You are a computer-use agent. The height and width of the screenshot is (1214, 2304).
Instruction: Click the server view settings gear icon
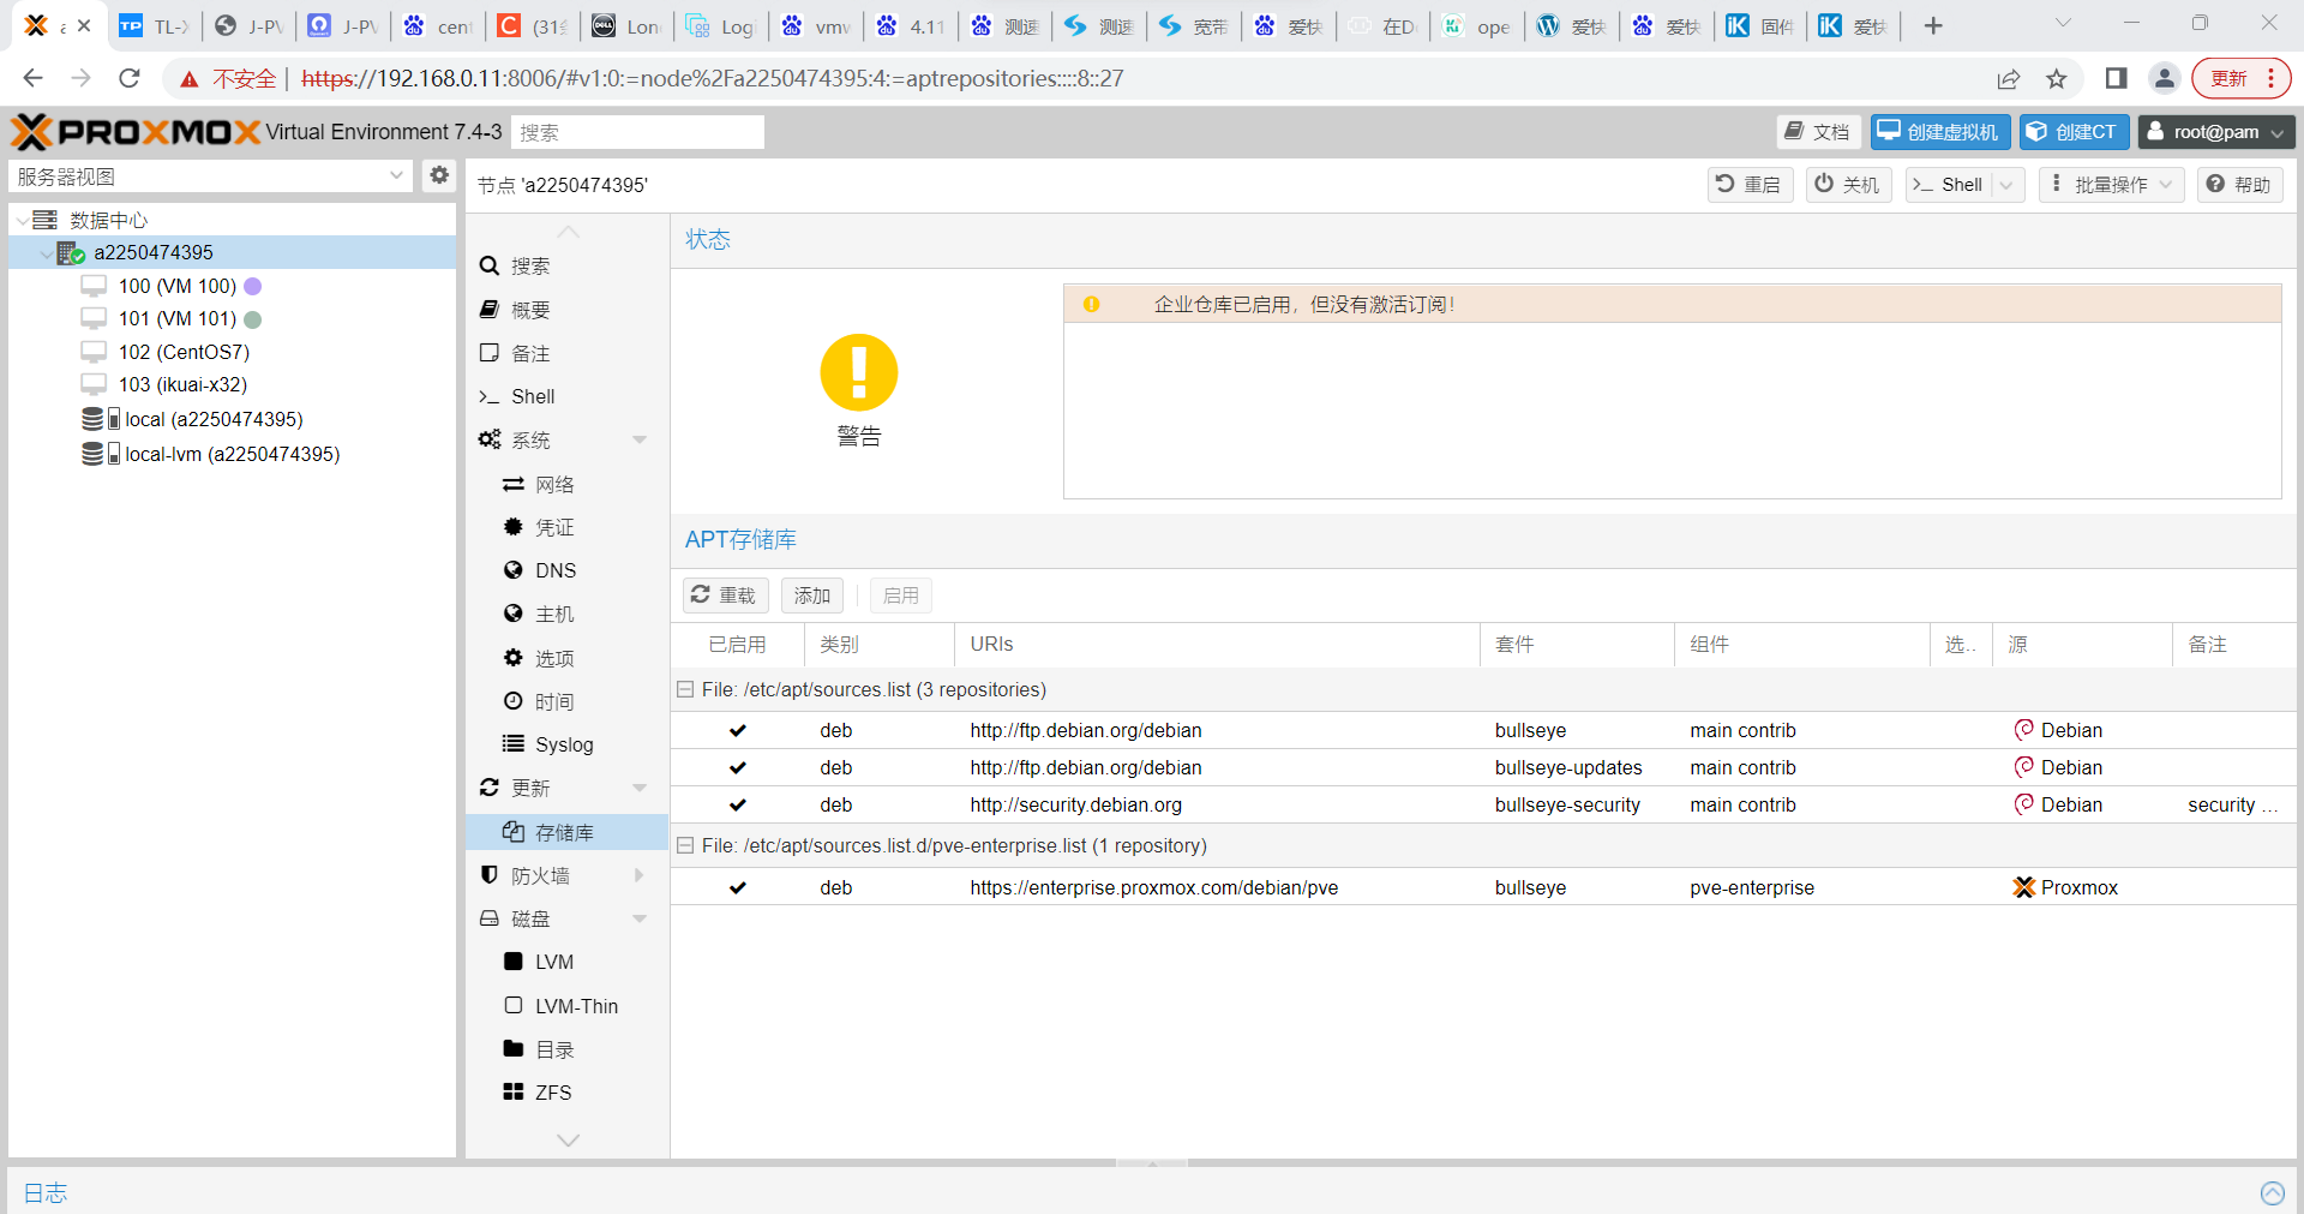click(x=439, y=176)
